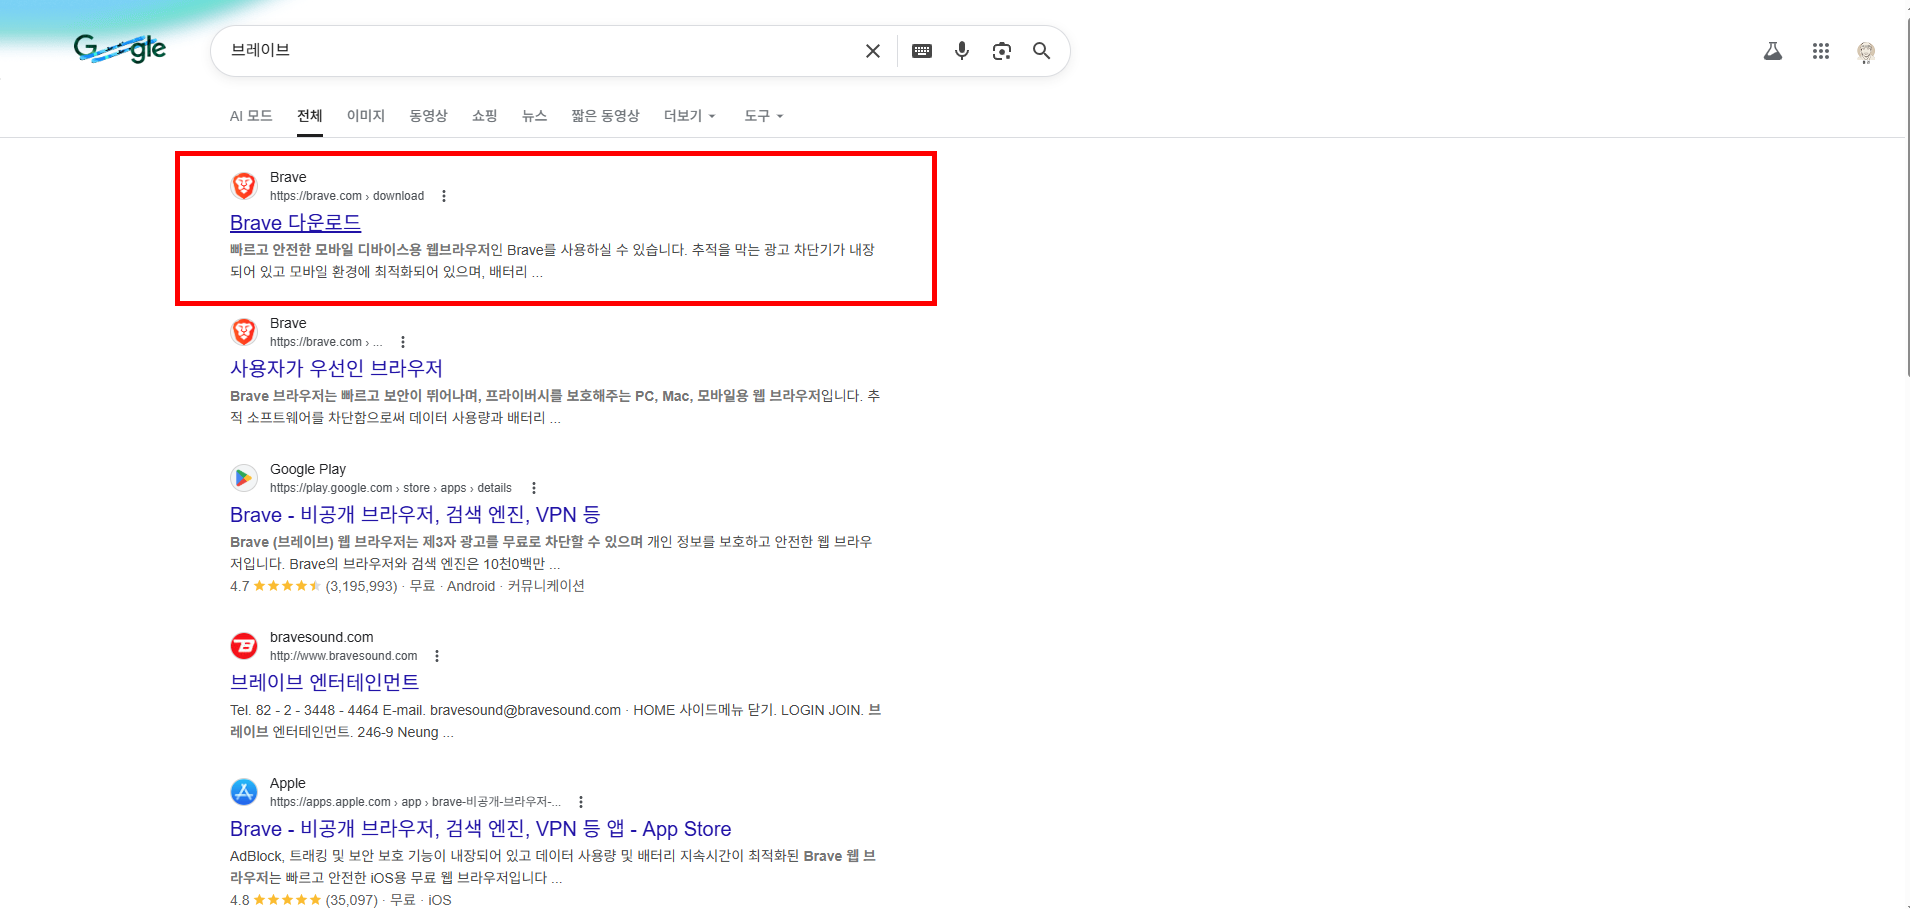Switch to 이미지 tab
The image size is (1910, 909).
pyautogui.click(x=366, y=116)
